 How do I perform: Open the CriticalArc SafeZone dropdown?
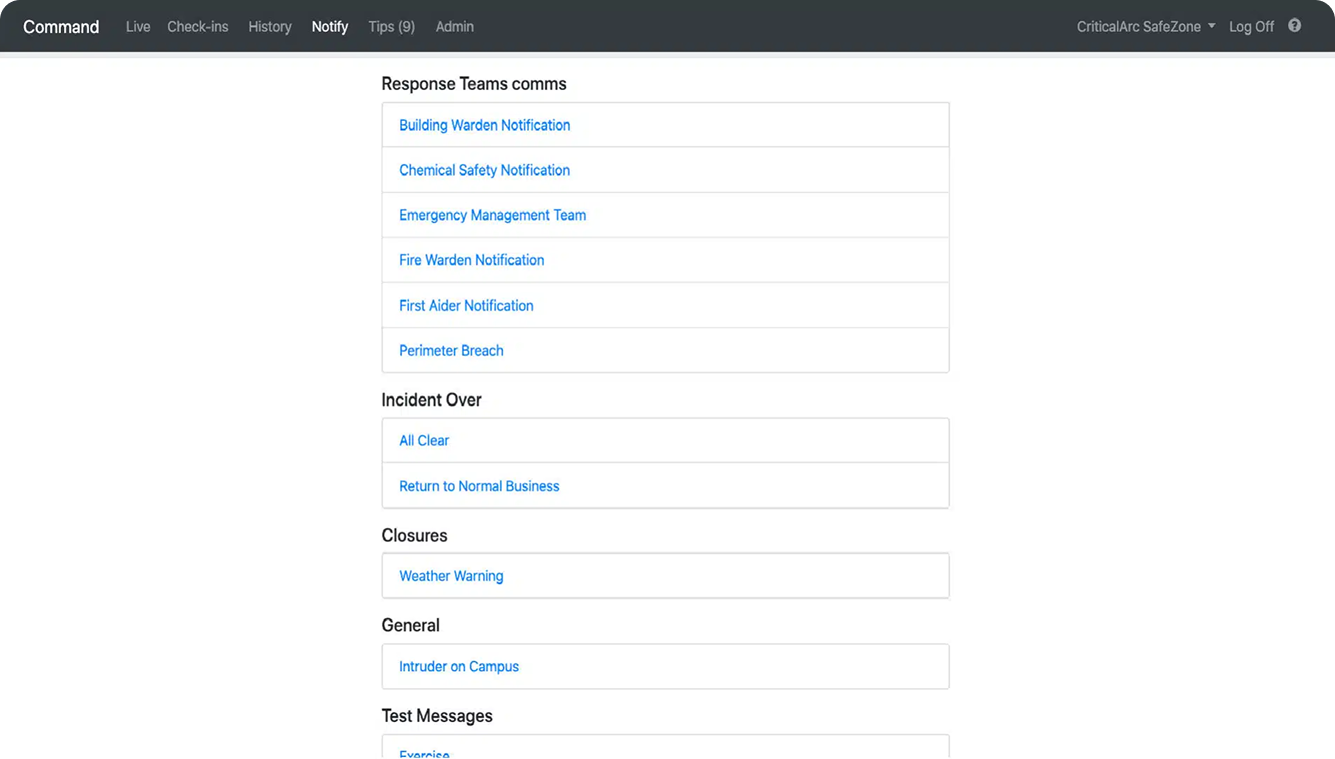pos(1145,27)
